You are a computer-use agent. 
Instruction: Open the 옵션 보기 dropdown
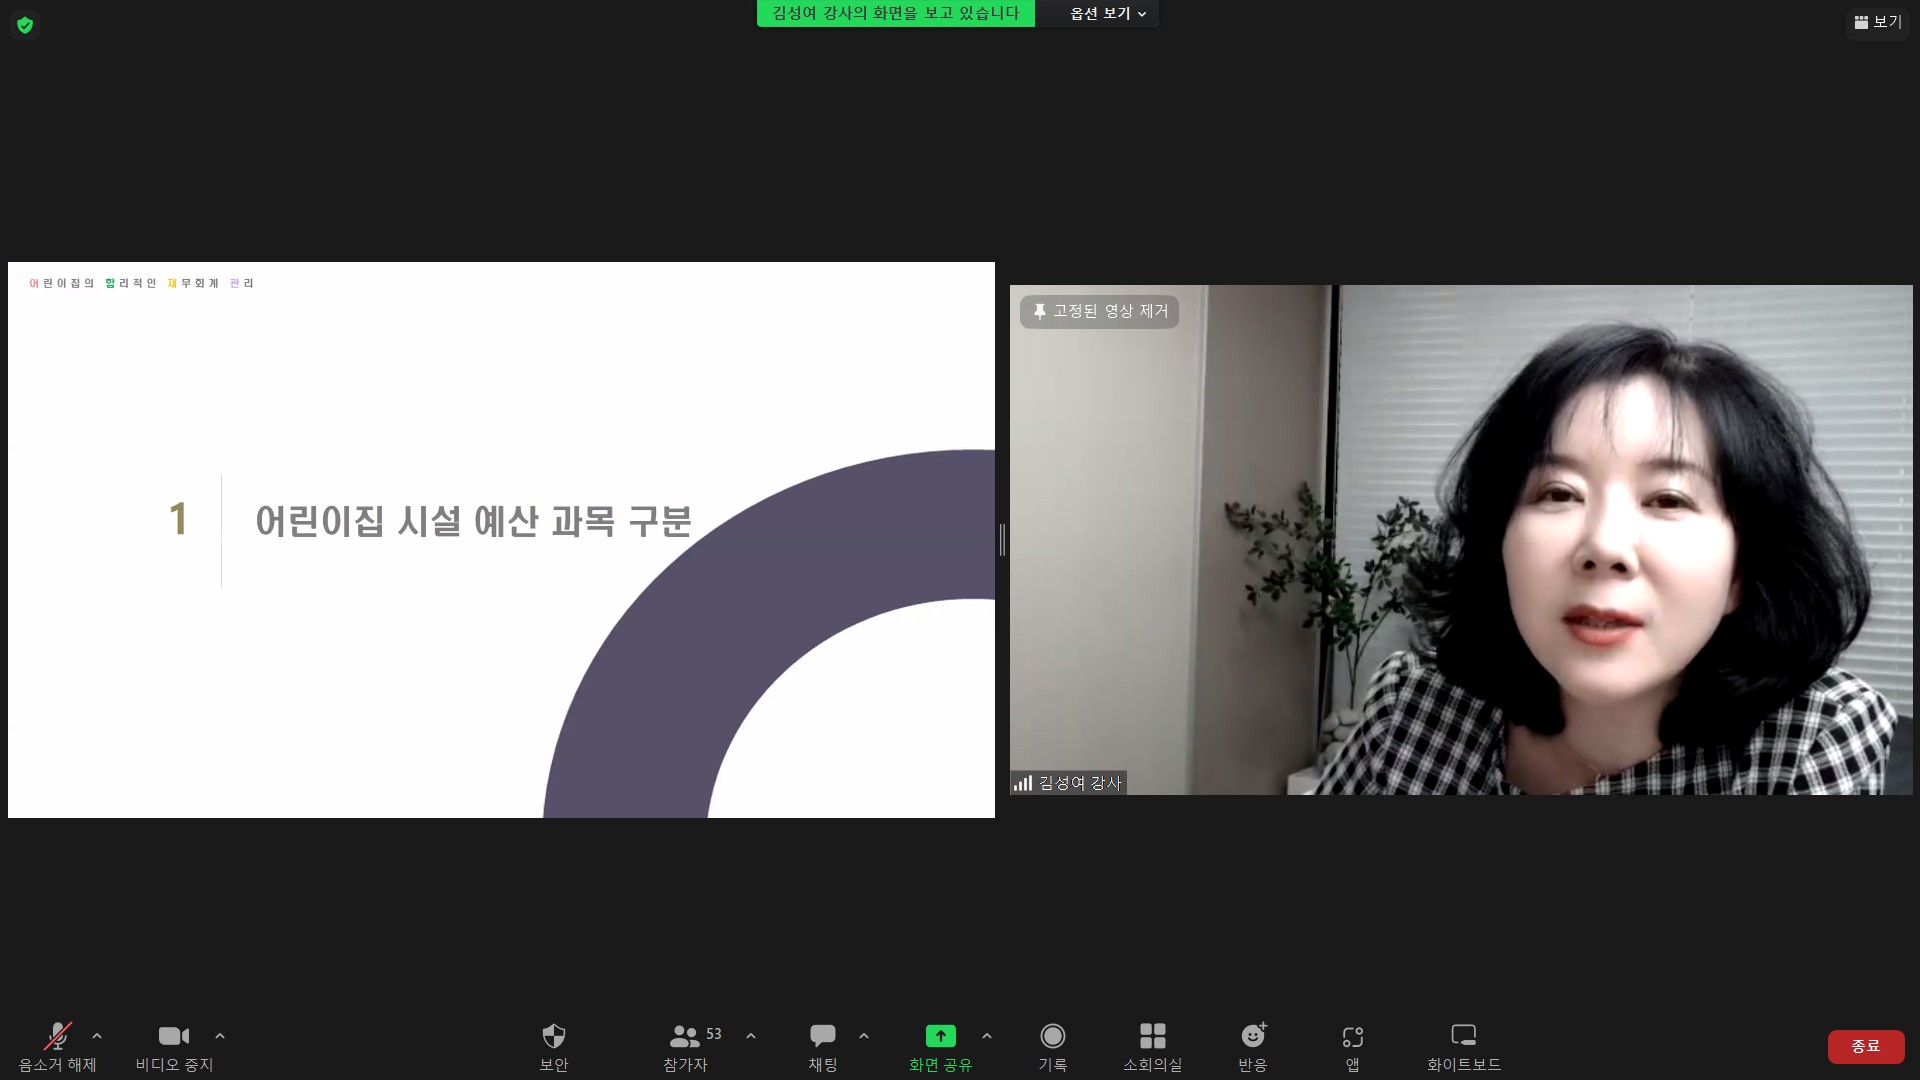1108,14
